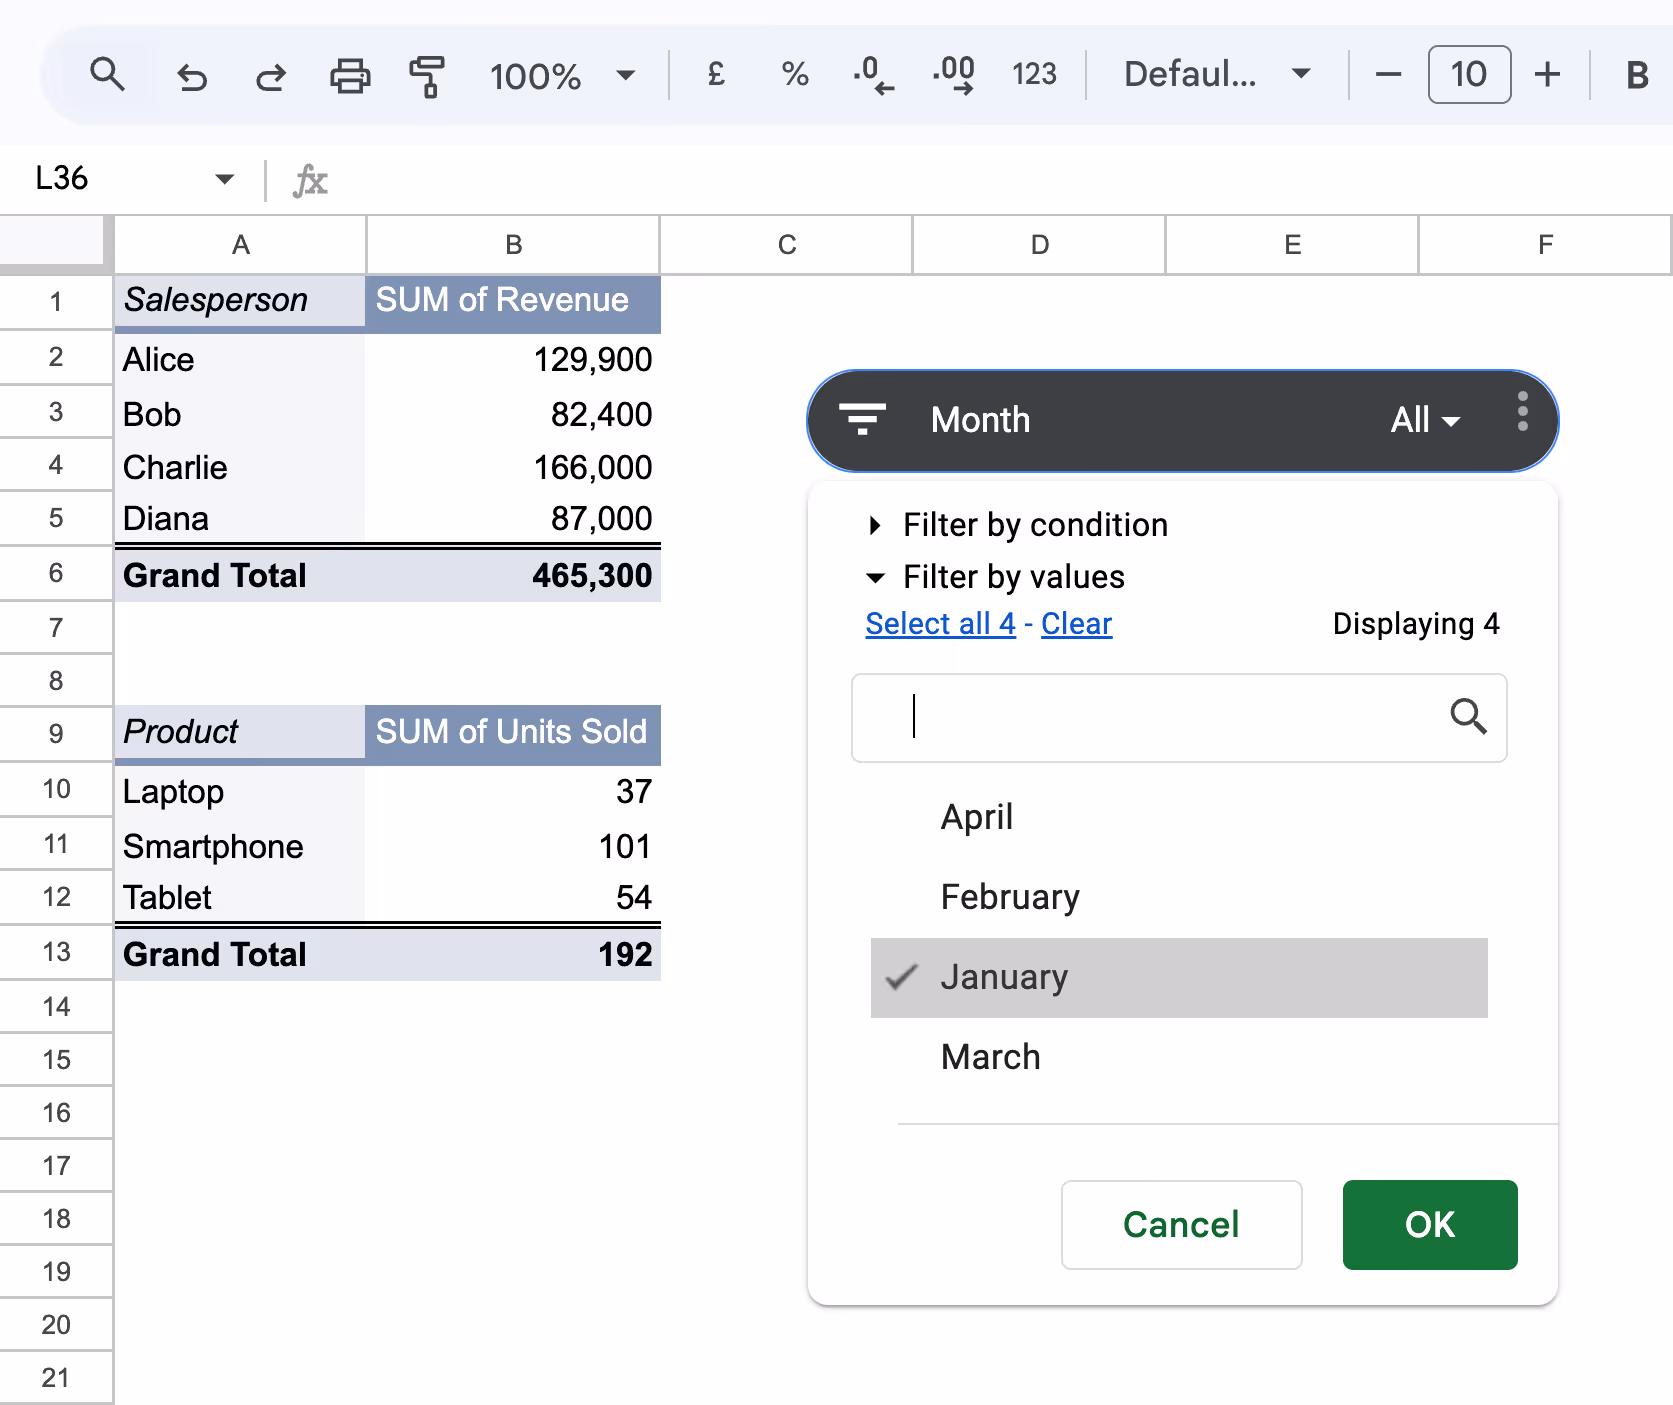Click the Redo icon
This screenshot has width=1673, height=1405.
point(270,74)
